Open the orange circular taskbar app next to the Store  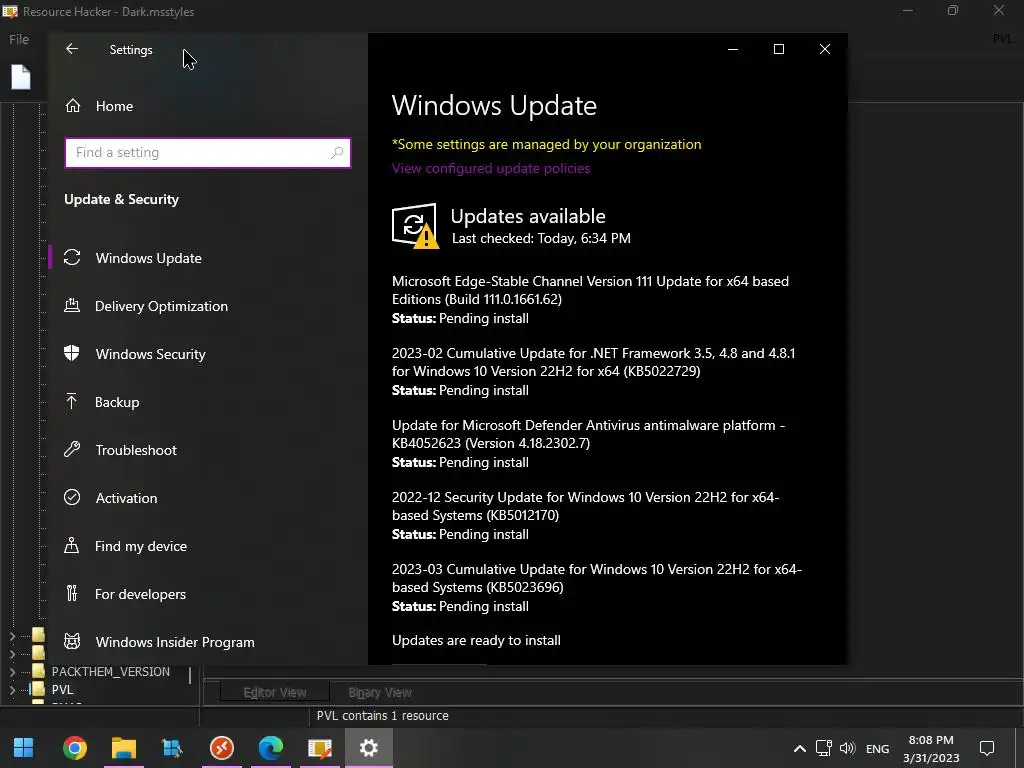pyautogui.click(x=221, y=748)
